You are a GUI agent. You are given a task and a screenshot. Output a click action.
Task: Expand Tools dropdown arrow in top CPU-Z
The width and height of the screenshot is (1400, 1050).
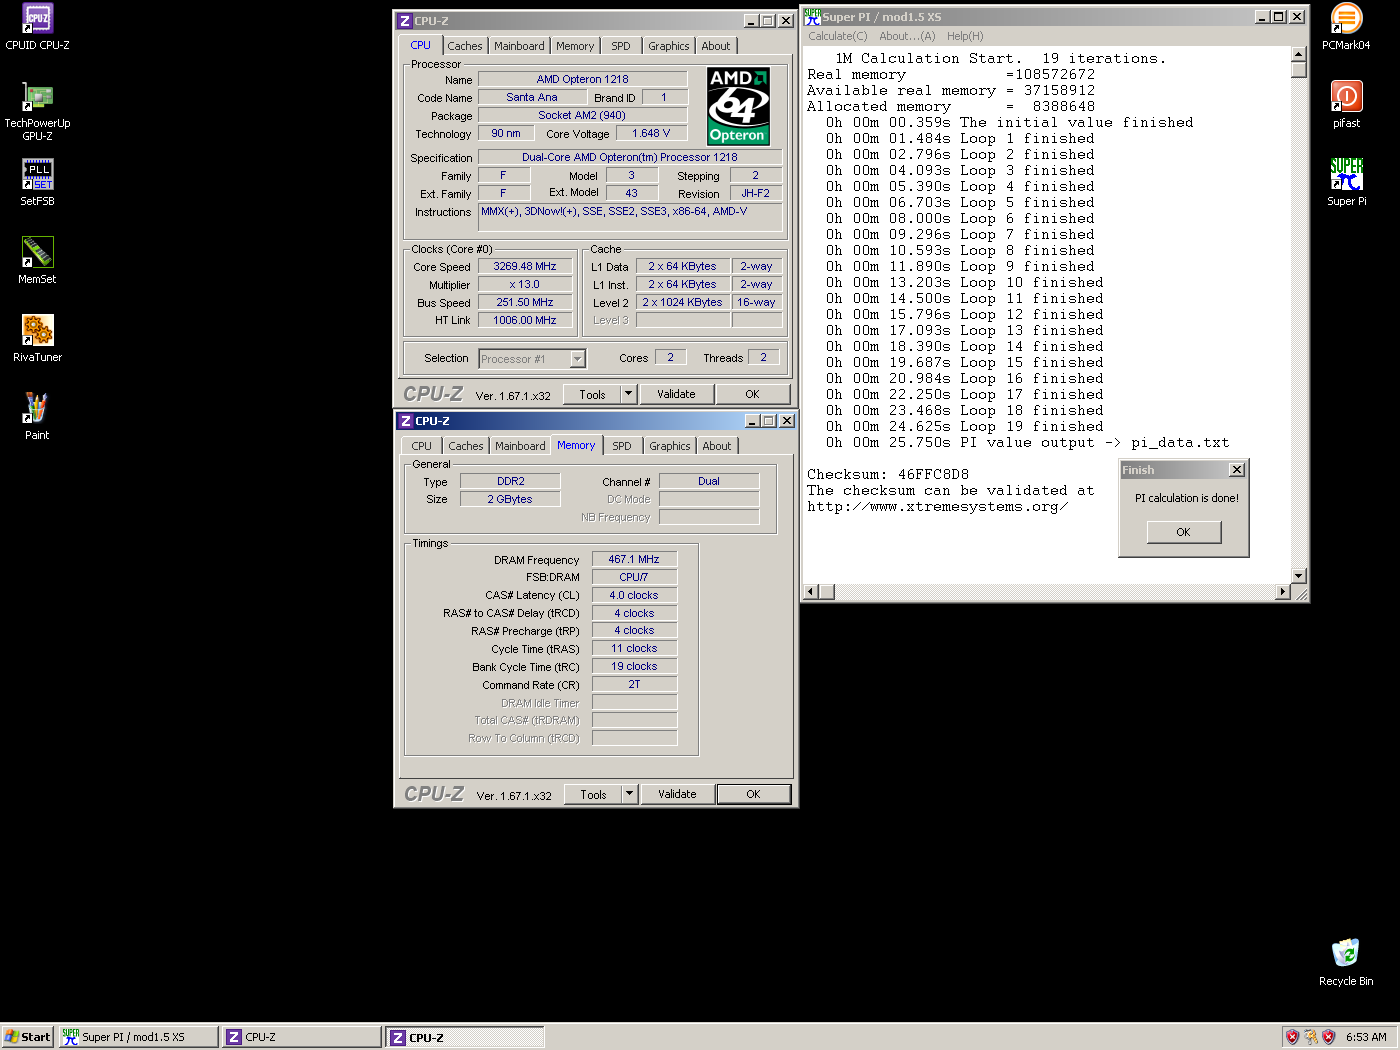pyautogui.click(x=629, y=394)
